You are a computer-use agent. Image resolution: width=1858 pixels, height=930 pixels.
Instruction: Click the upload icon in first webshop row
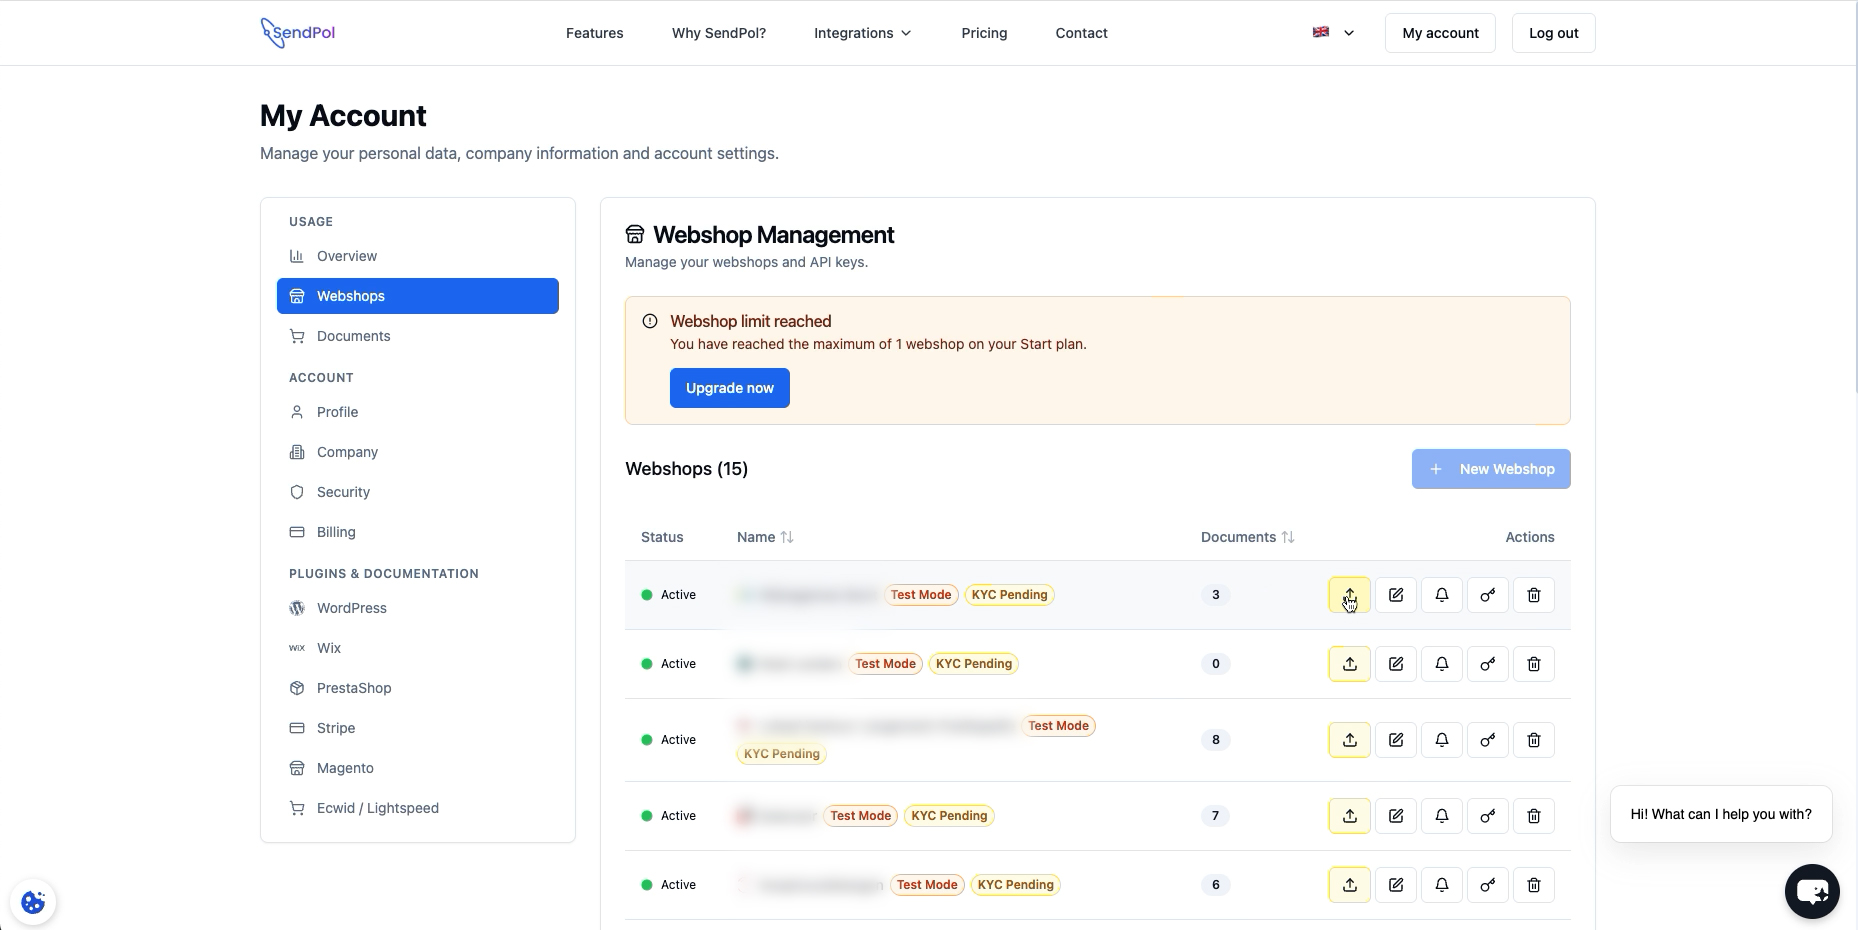(1349, 595)
